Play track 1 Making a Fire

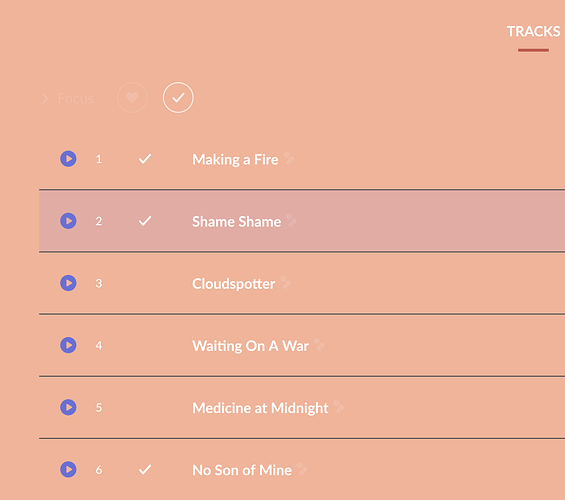(68, 159)
